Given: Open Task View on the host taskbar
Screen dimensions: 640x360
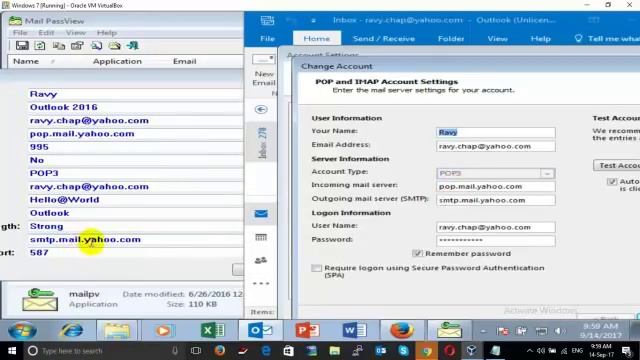Looking at the screenshot, I should coord(196,351).
